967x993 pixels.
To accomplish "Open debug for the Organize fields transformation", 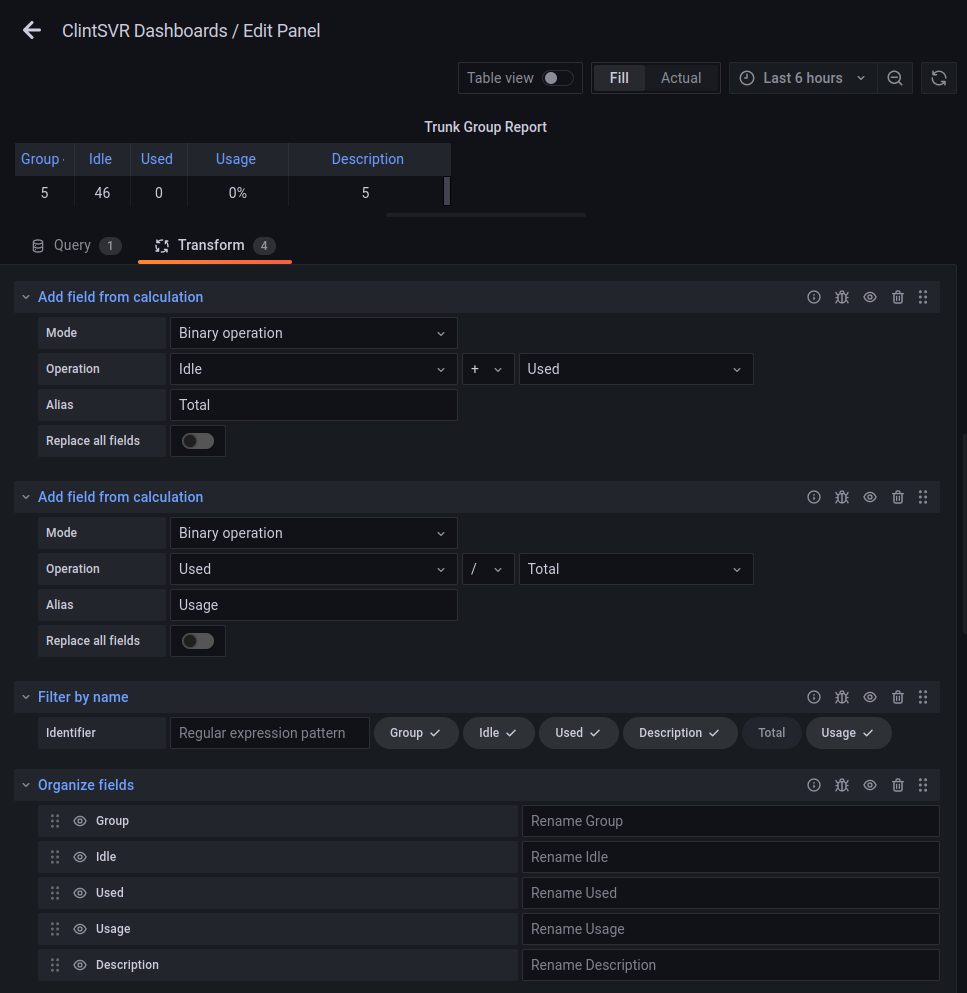I will click(x=842, y=785).
